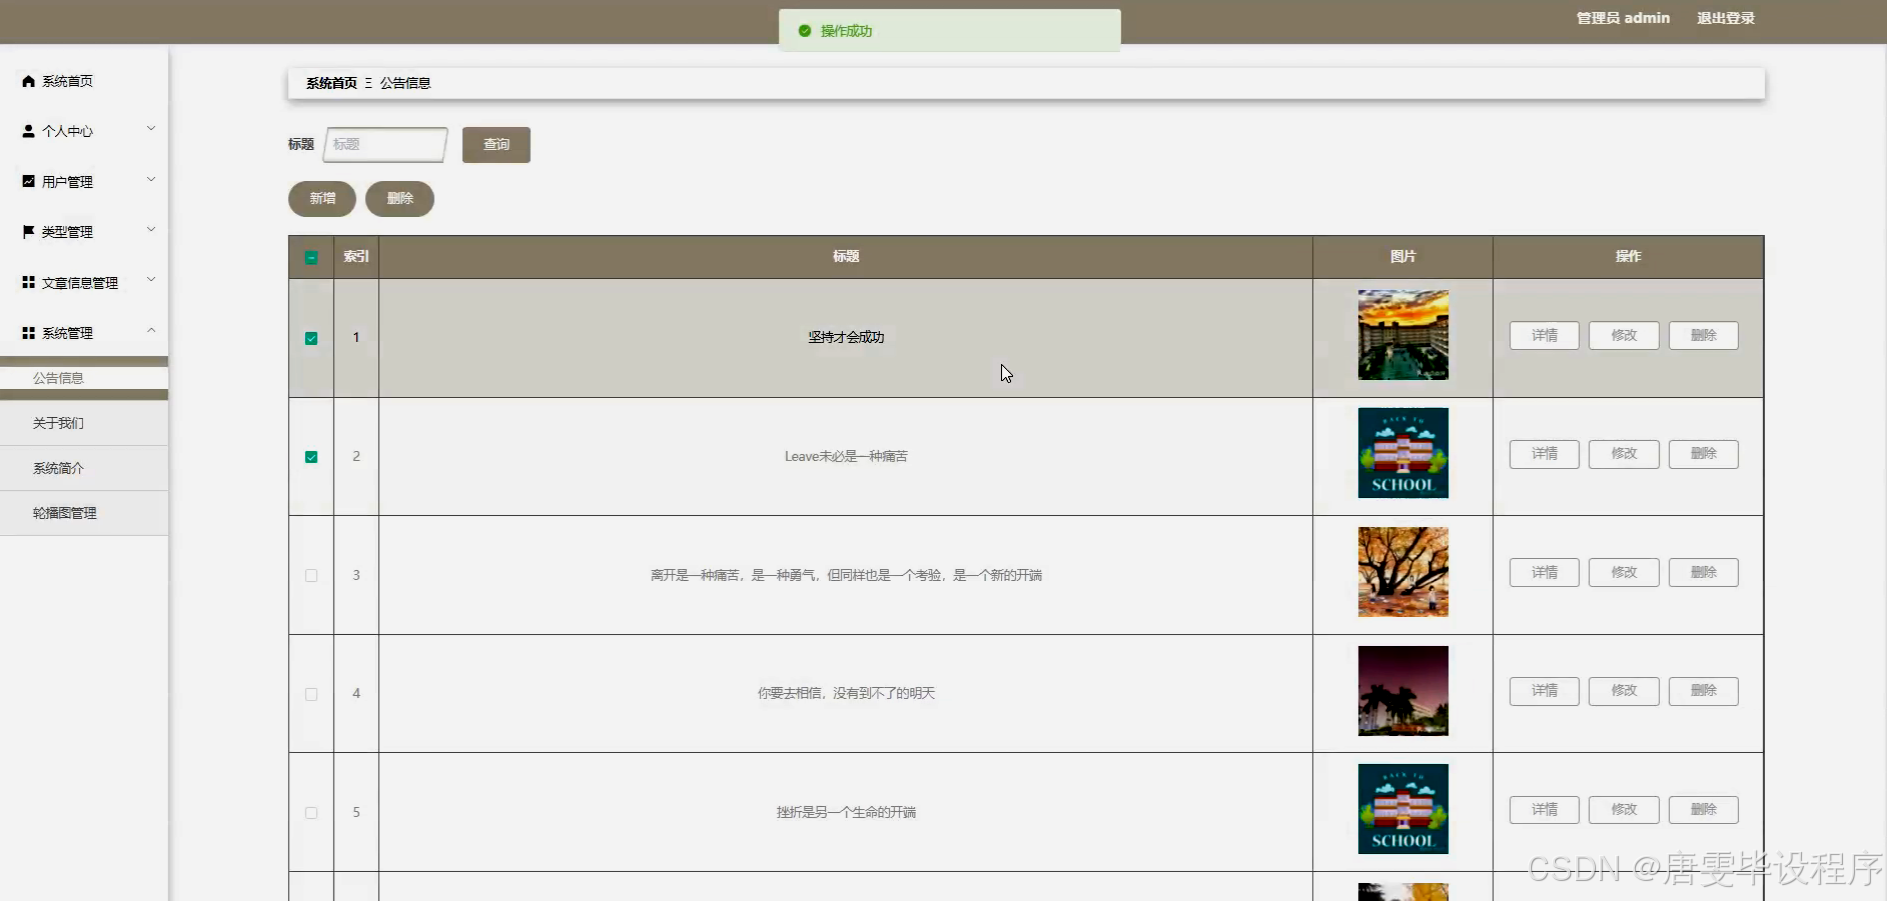Click 公告信息 in the breadcrumb

click(405, 83)
